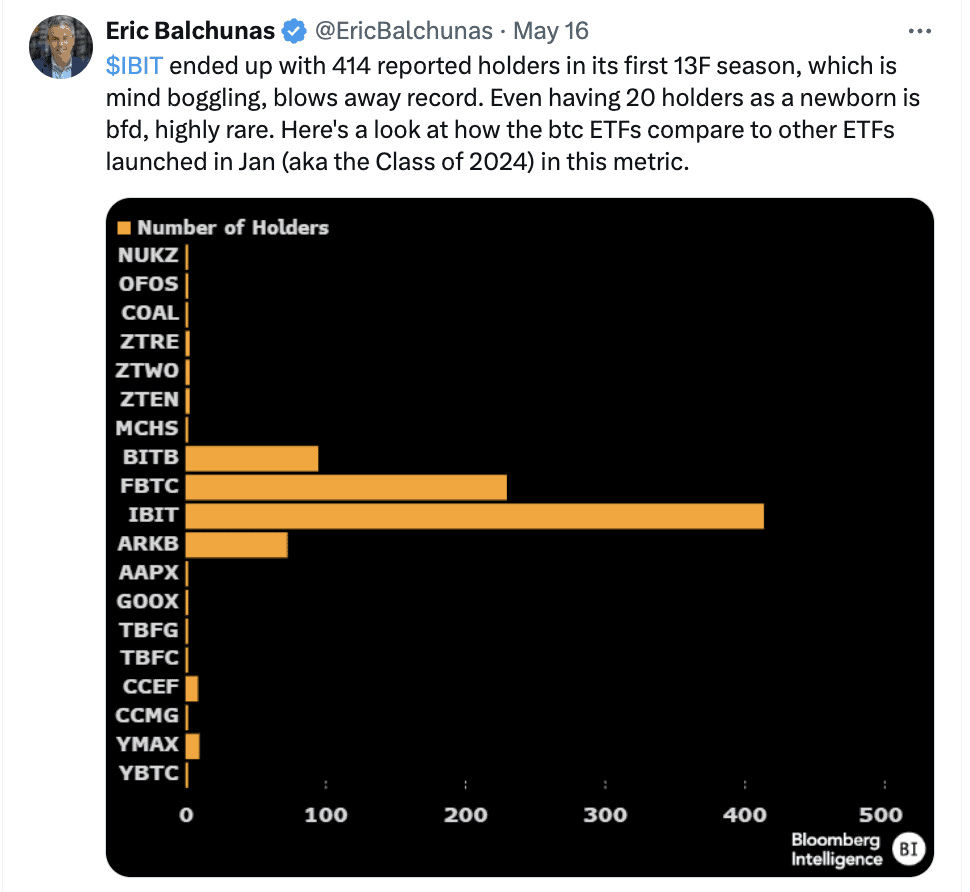Viewport: 970px width, 892px height.
Task: Click the IBIT bar in the chart
Action: (x=474, y=516)
